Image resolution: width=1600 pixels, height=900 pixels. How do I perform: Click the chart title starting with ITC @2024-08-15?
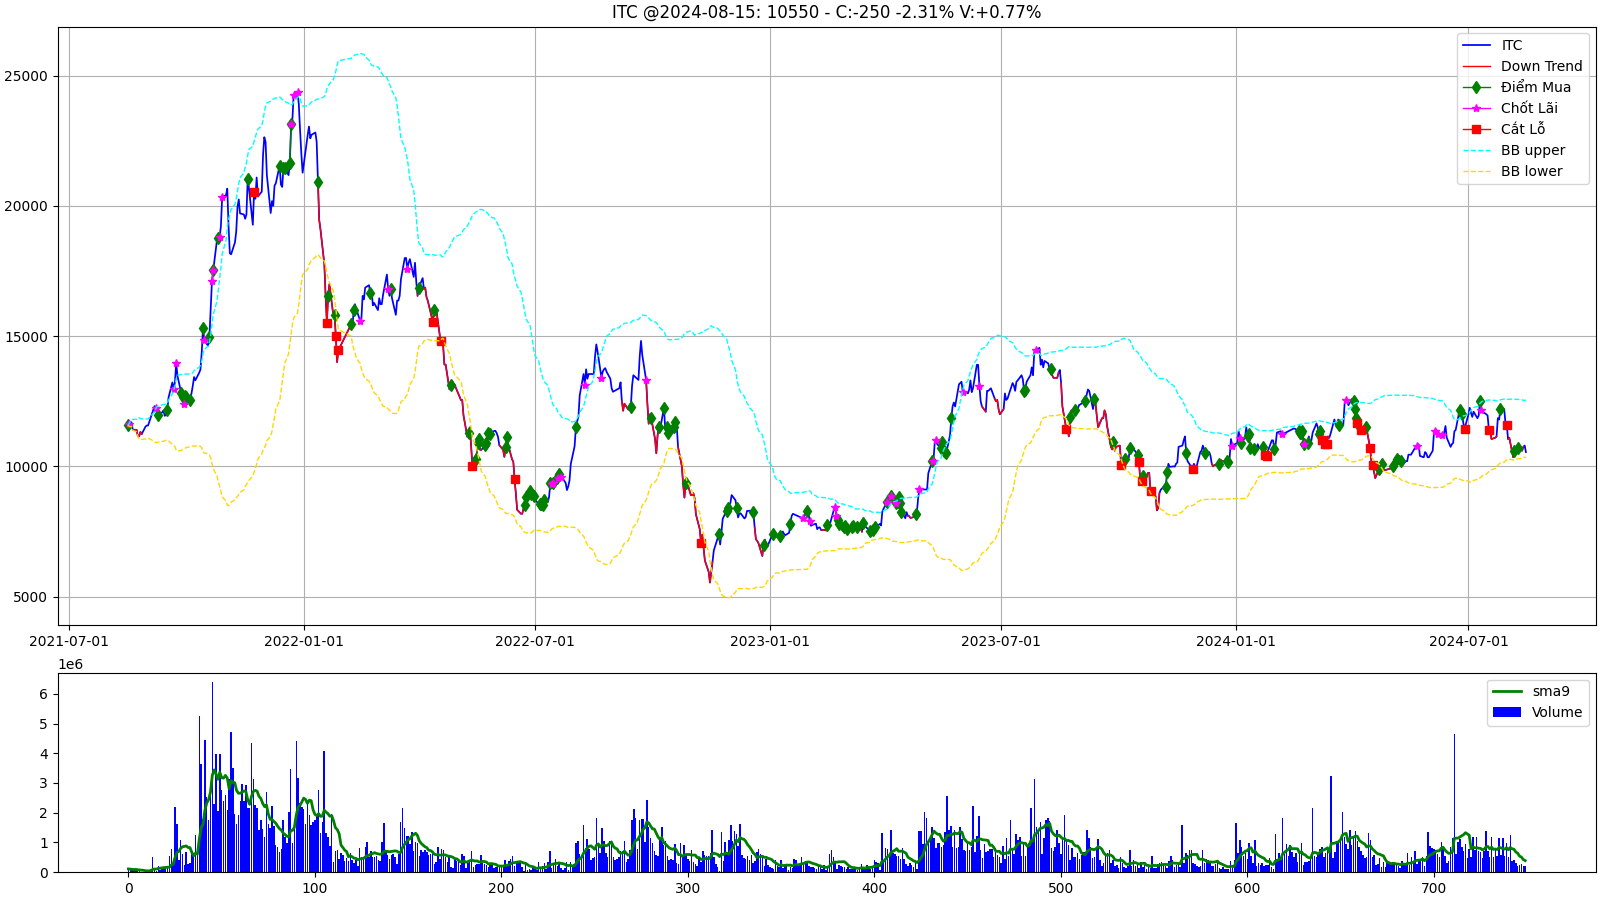coord(826,12)
